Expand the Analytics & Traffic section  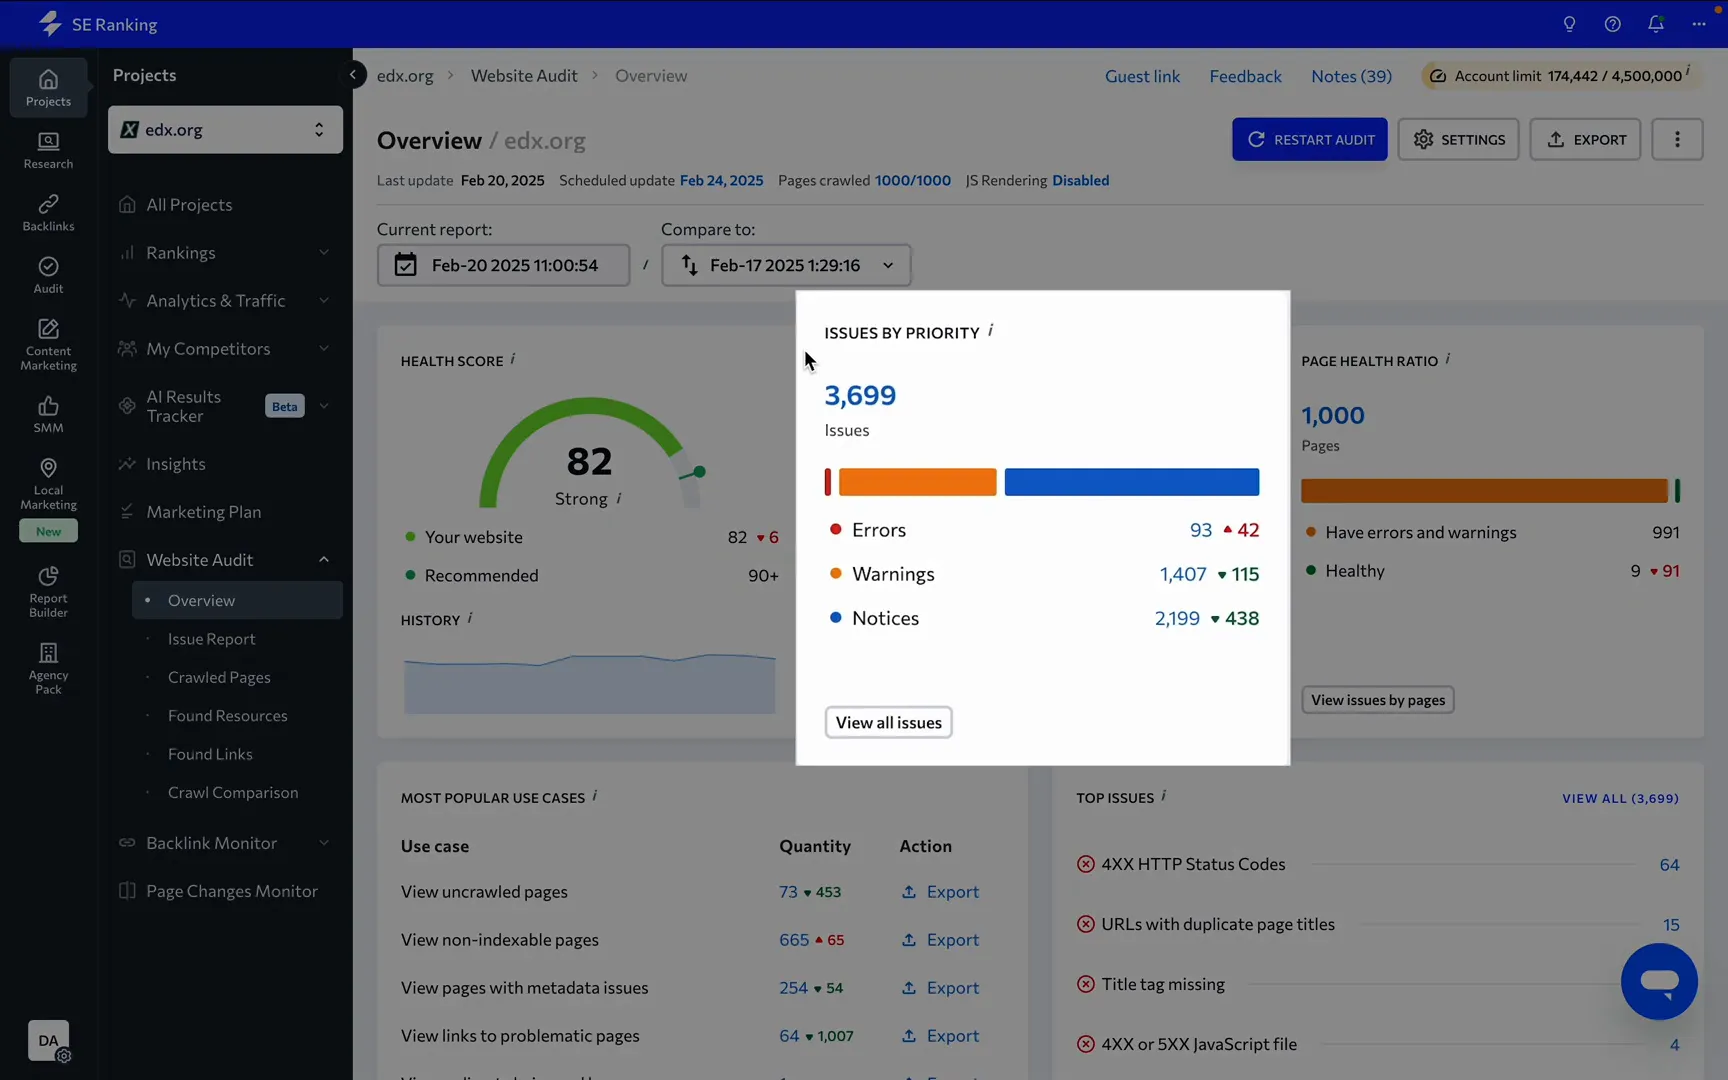coord(323,300)
